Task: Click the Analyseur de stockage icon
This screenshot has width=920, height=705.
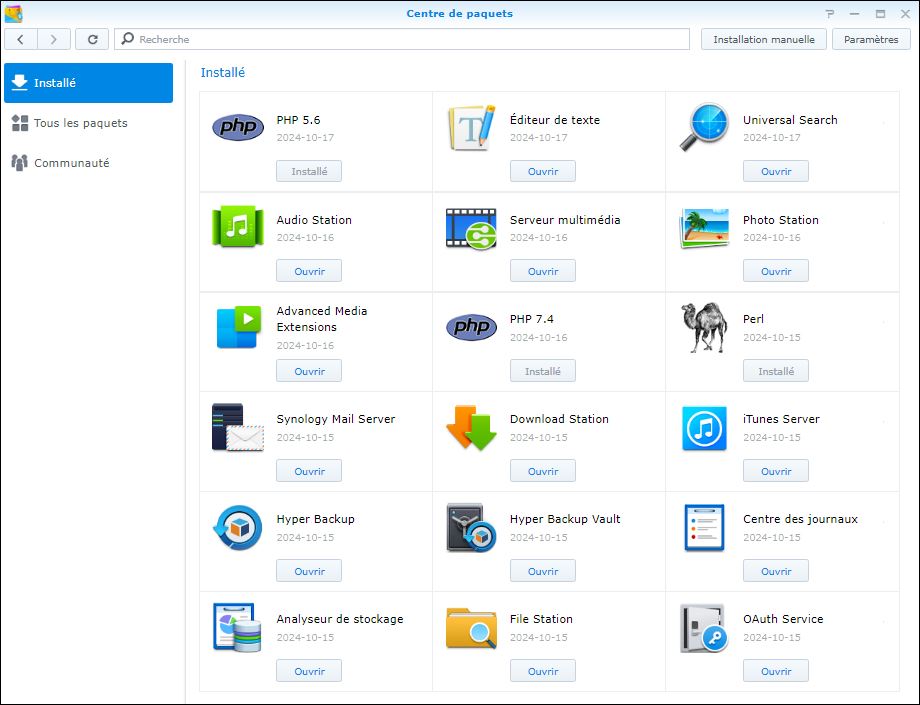Action: (x=238, y=628)
